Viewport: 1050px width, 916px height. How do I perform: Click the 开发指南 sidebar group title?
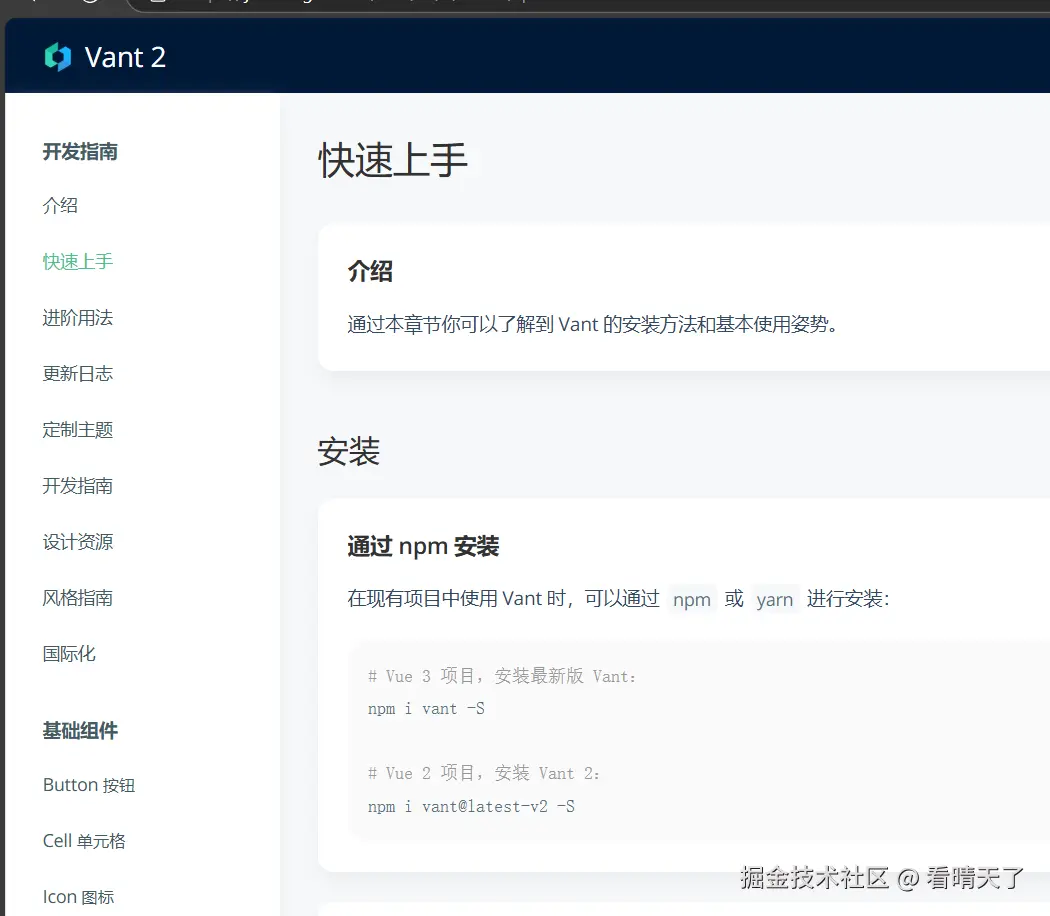coord(80,152)
